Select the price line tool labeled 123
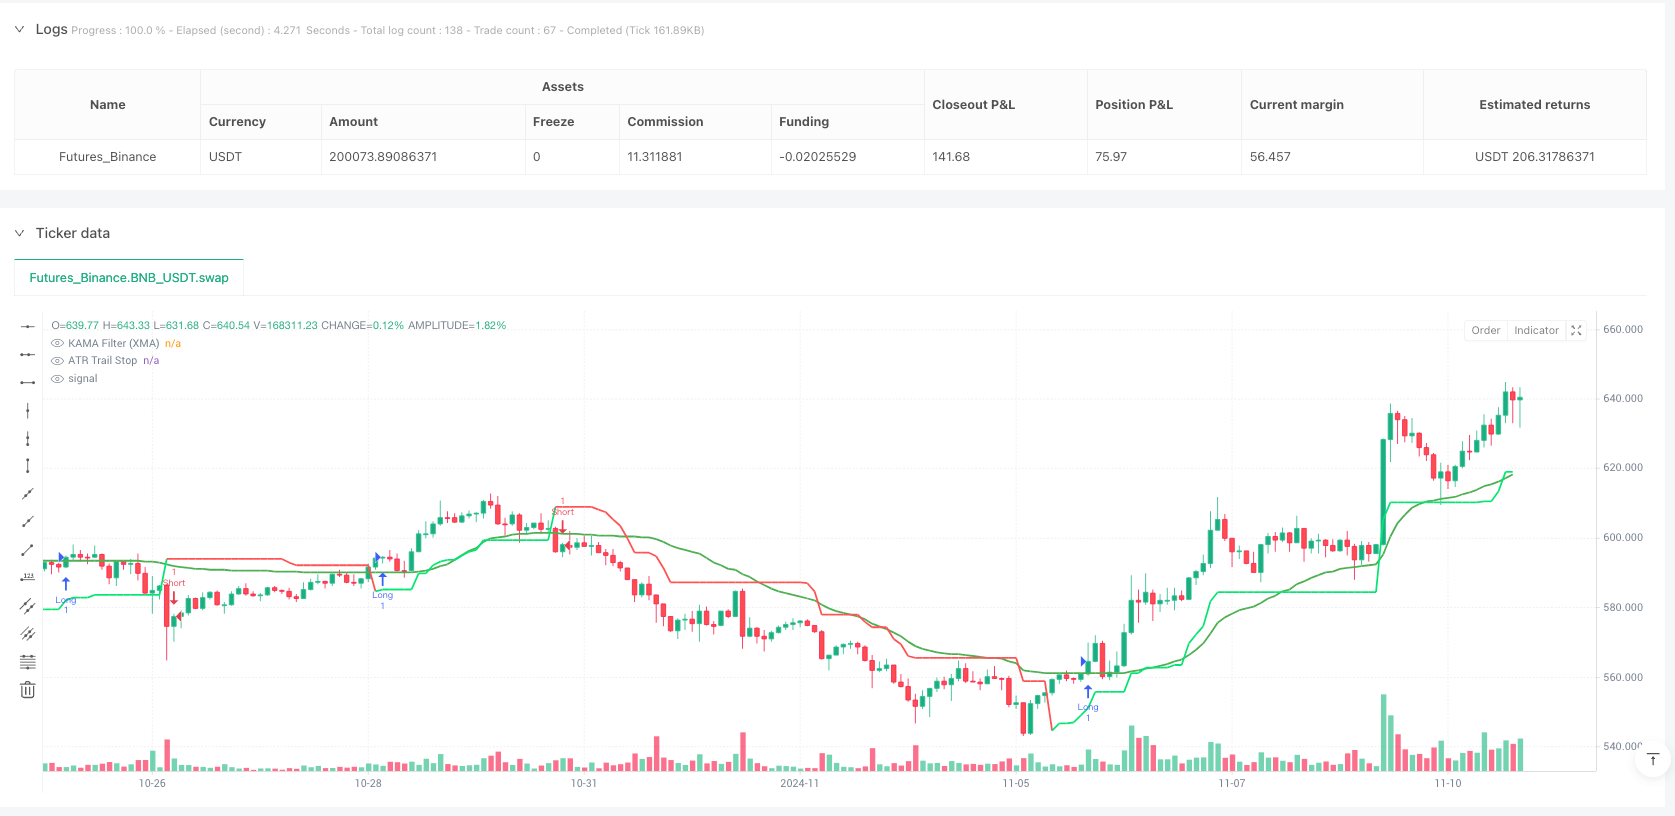This screenshot has height=816, width=1675. 28,578
